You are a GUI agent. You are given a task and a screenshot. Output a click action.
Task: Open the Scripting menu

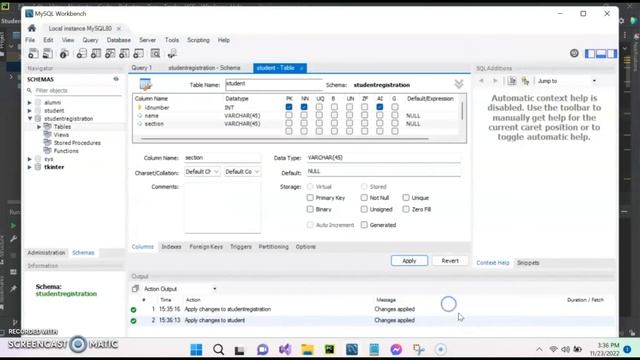pyautogui.click(x=198, y=40)
